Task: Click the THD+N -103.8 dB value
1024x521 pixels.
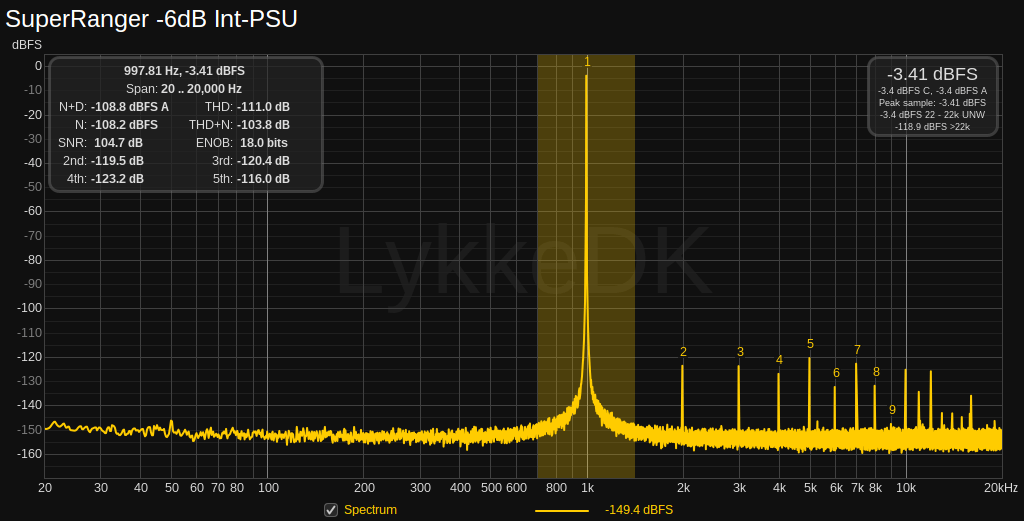Action: [x=263, y=125]
